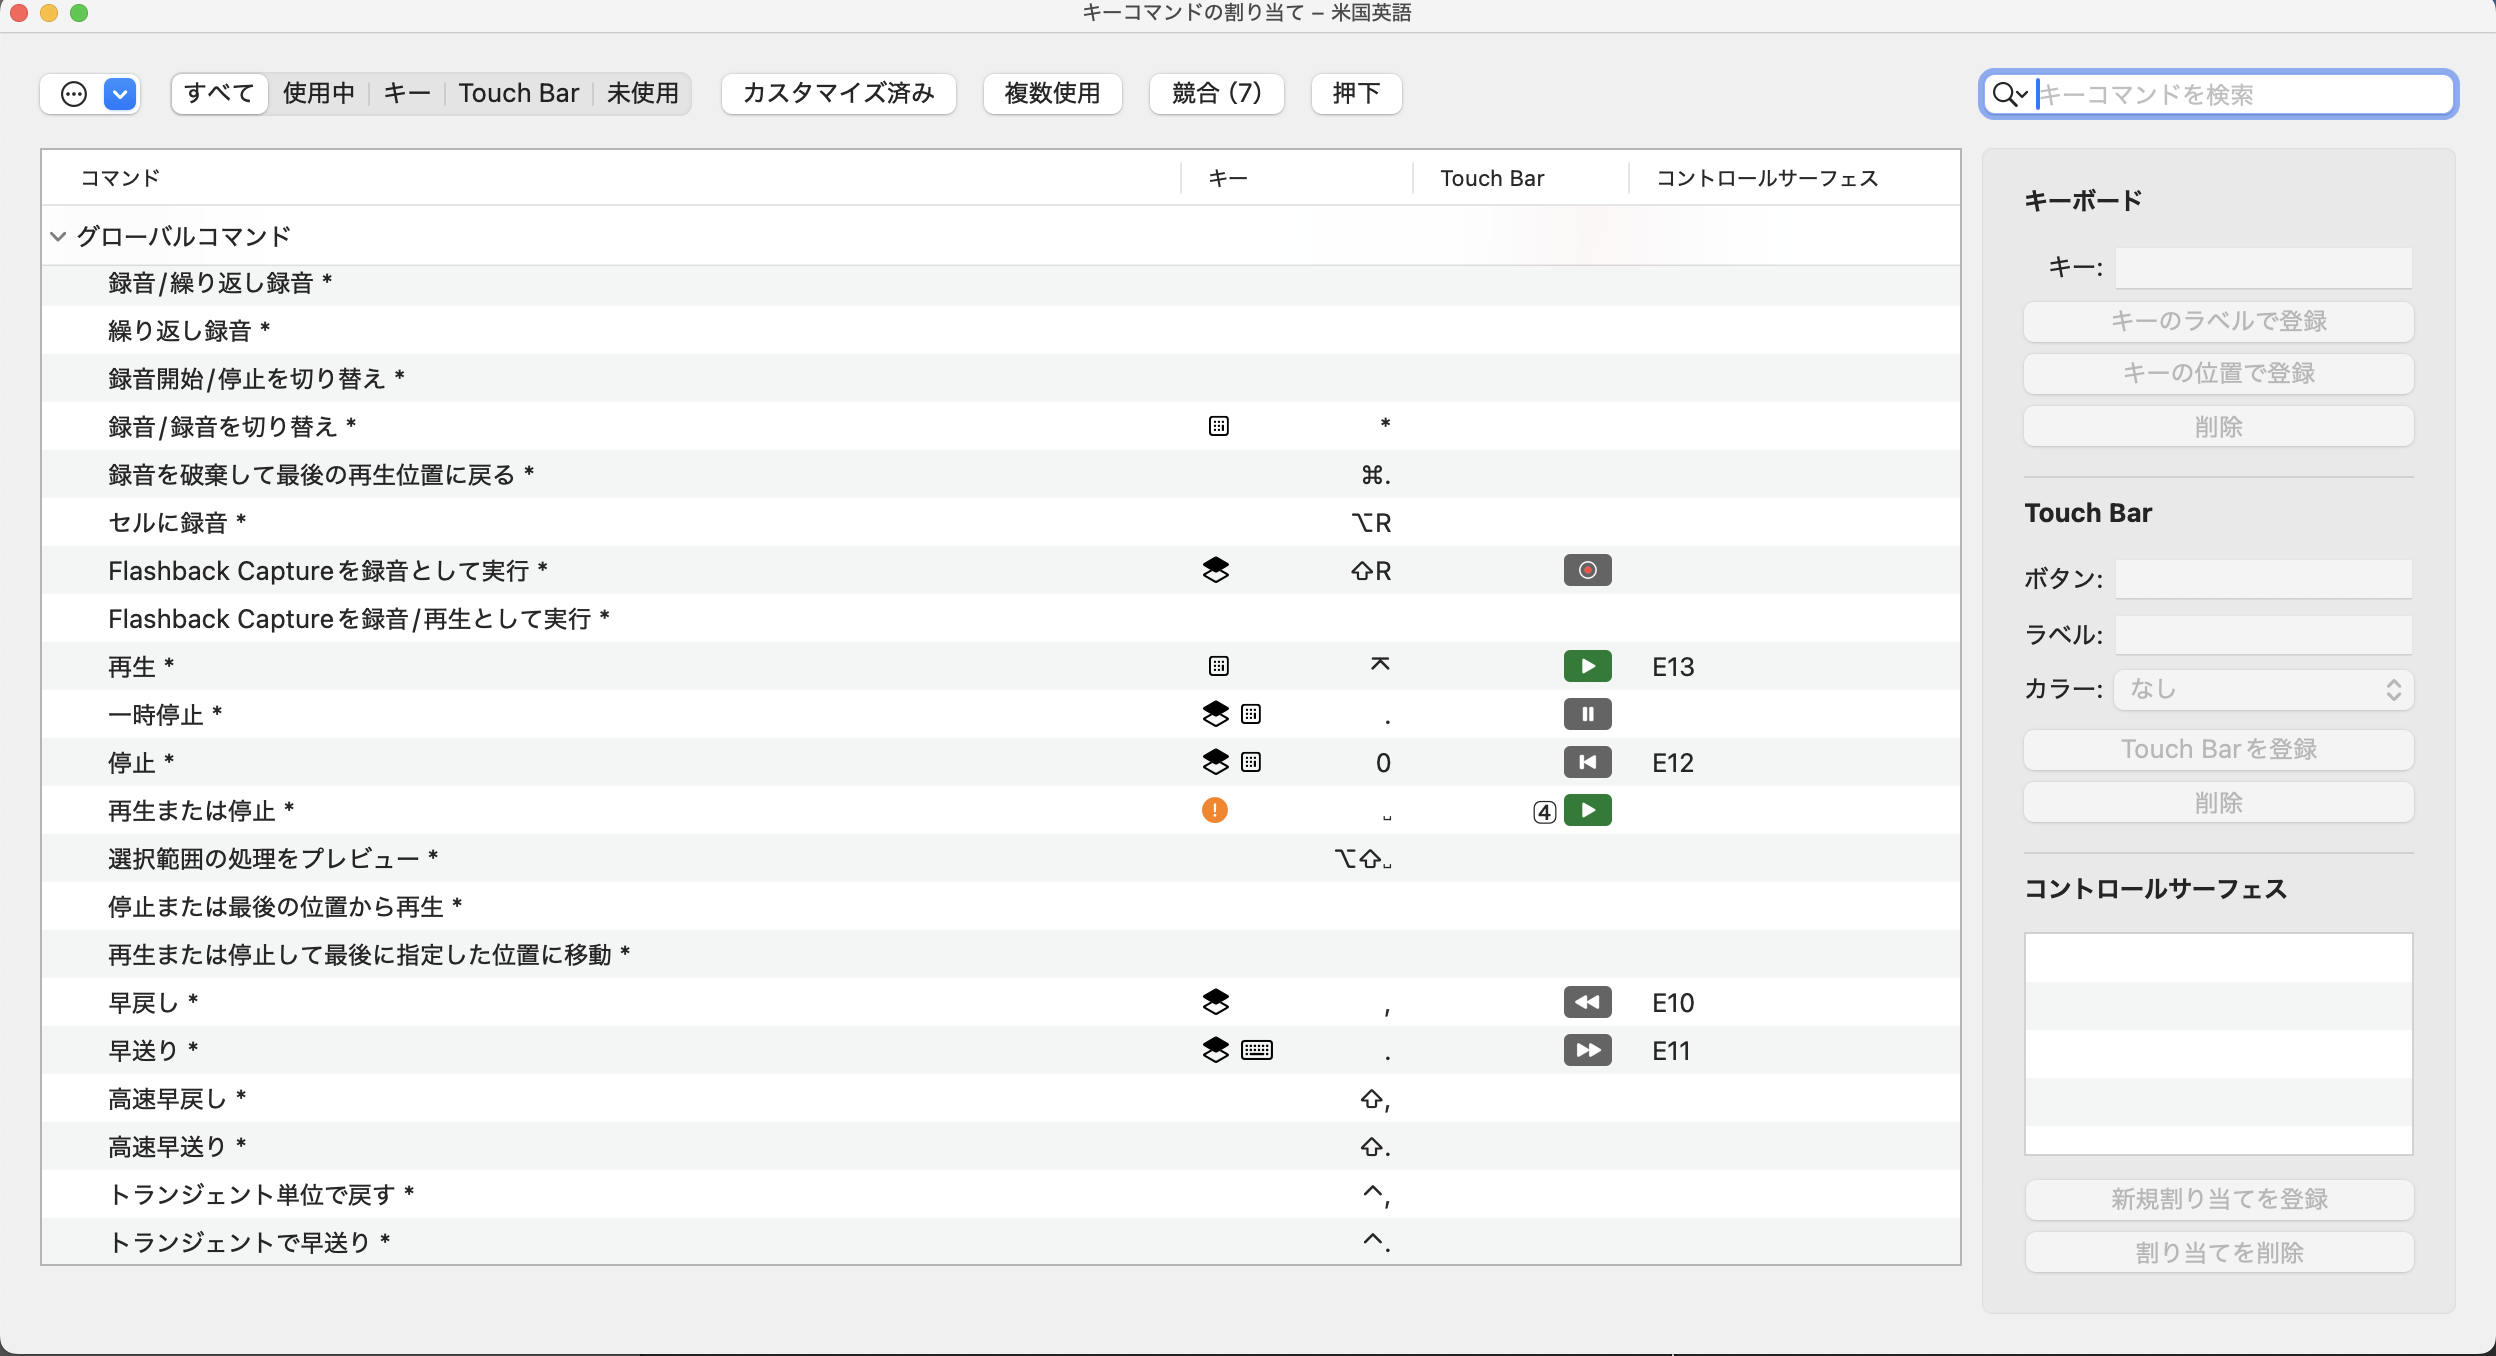
Task: Click the green play icon in 再生または停止 row
Action: pyautogui.click(x=1587, y=810)
